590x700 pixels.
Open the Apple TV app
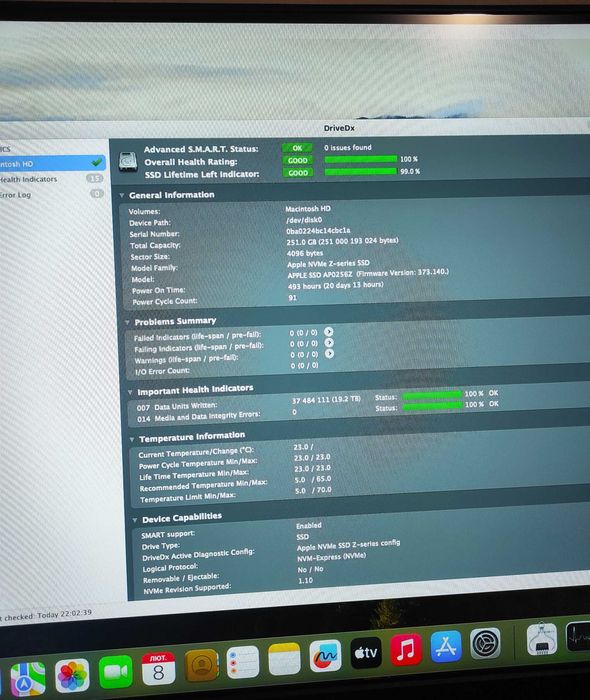pyautogui.click(x=366, y=652)
